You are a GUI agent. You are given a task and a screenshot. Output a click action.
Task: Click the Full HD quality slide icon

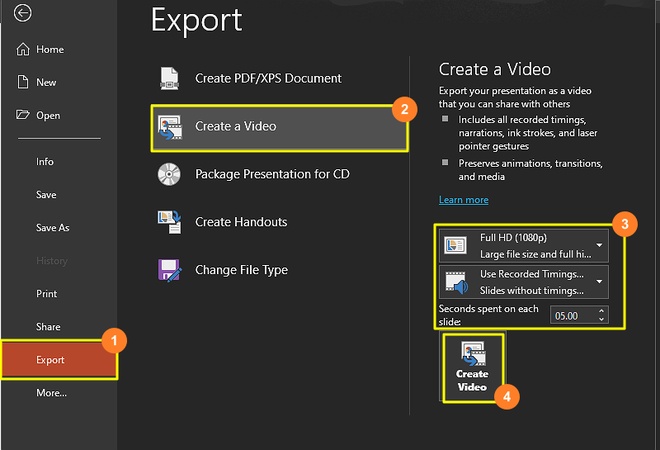coord(455,245)
